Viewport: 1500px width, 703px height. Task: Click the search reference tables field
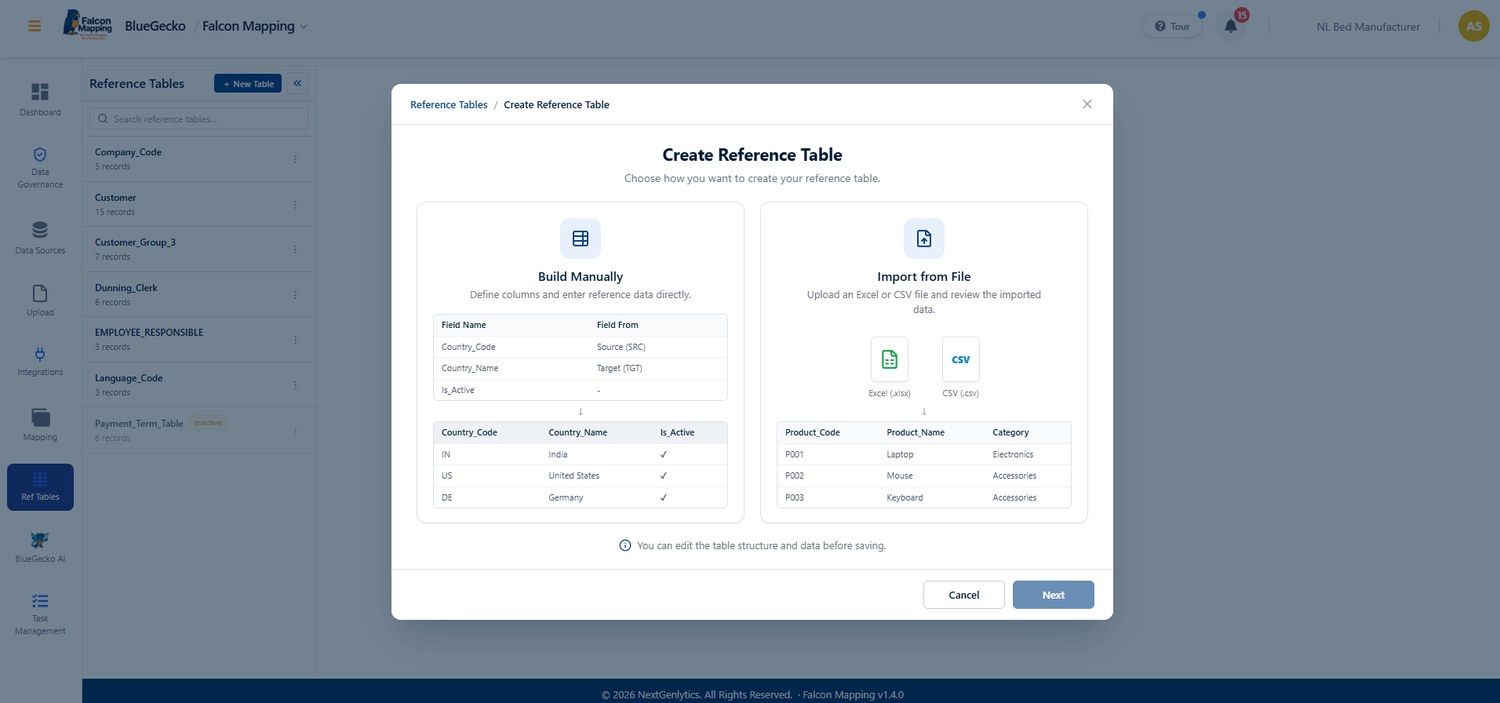click(x=199, y=119)
